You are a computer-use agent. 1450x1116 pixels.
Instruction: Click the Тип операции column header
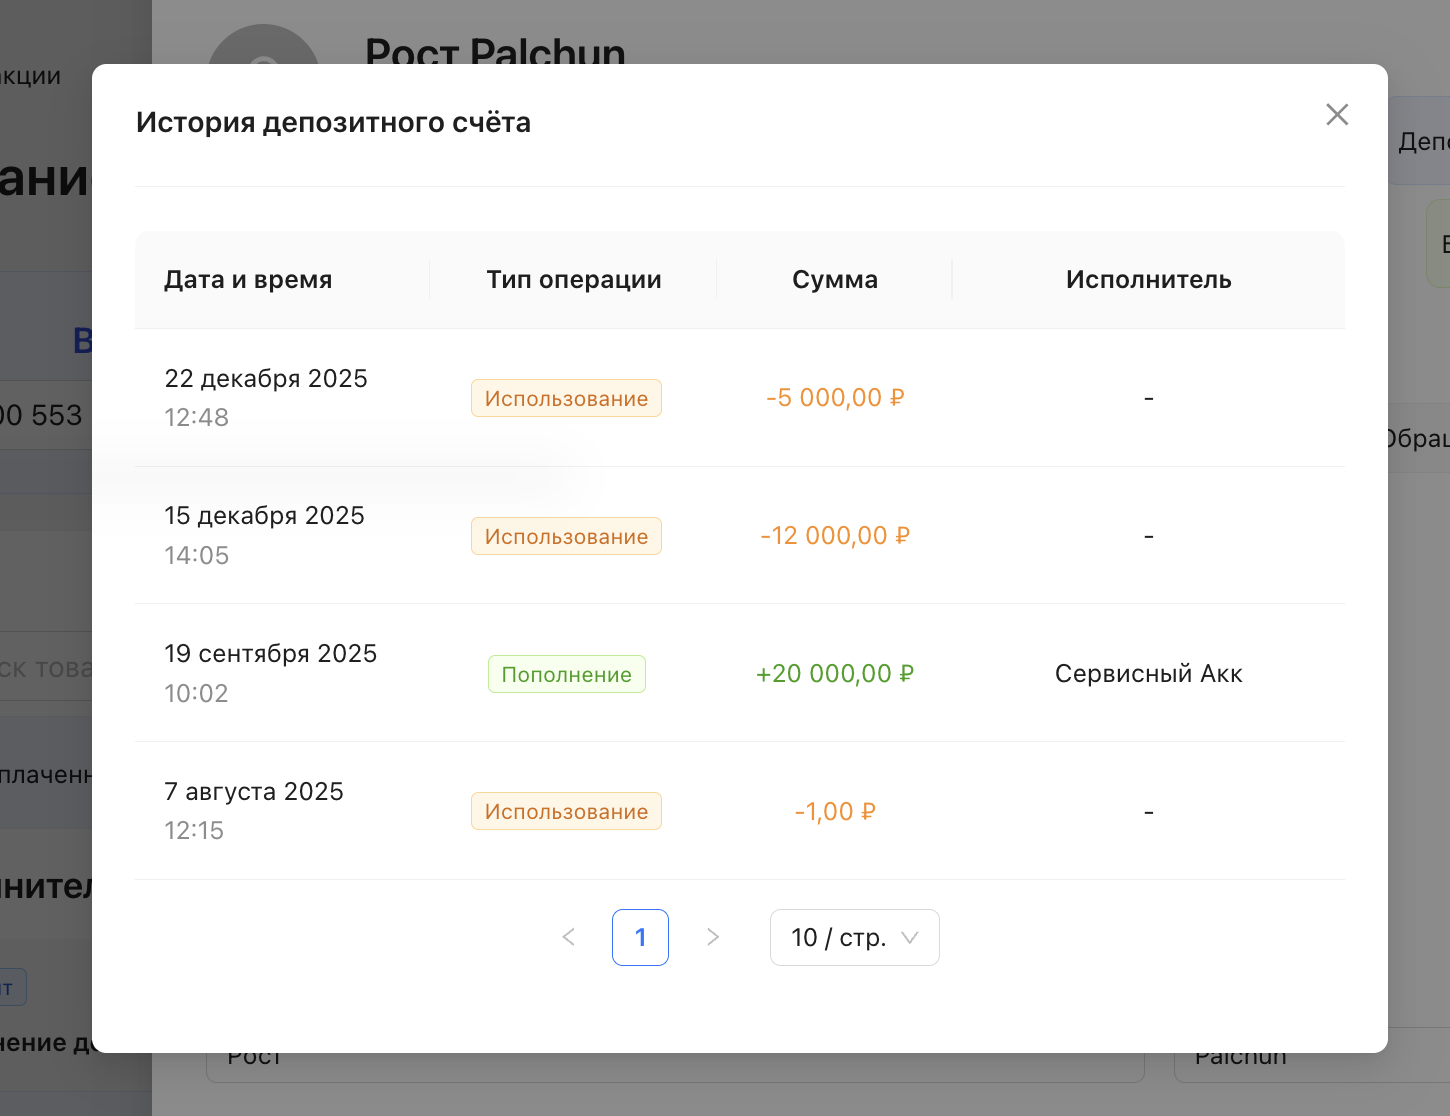[x=573, y=280]
